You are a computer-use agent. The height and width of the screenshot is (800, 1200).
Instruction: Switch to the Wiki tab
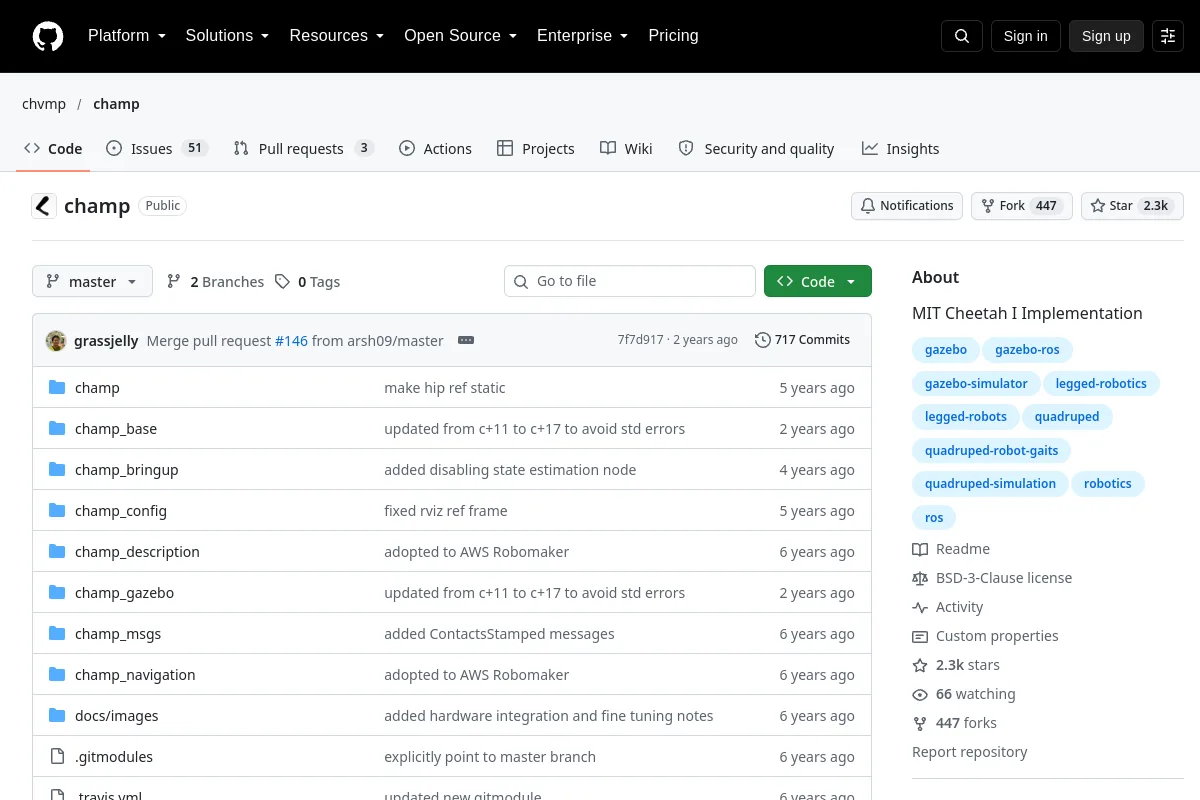[626, 149]
